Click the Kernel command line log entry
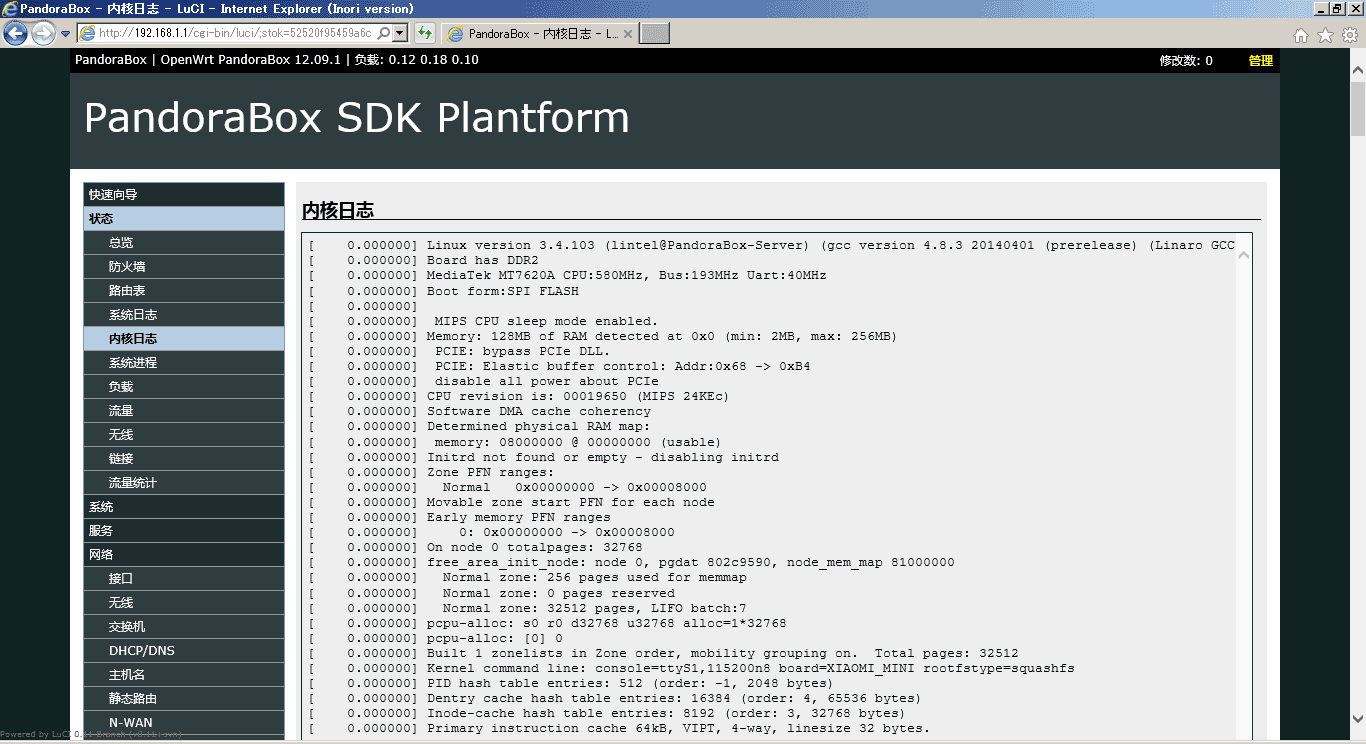The image size is (1366, 744). [691, 668]
